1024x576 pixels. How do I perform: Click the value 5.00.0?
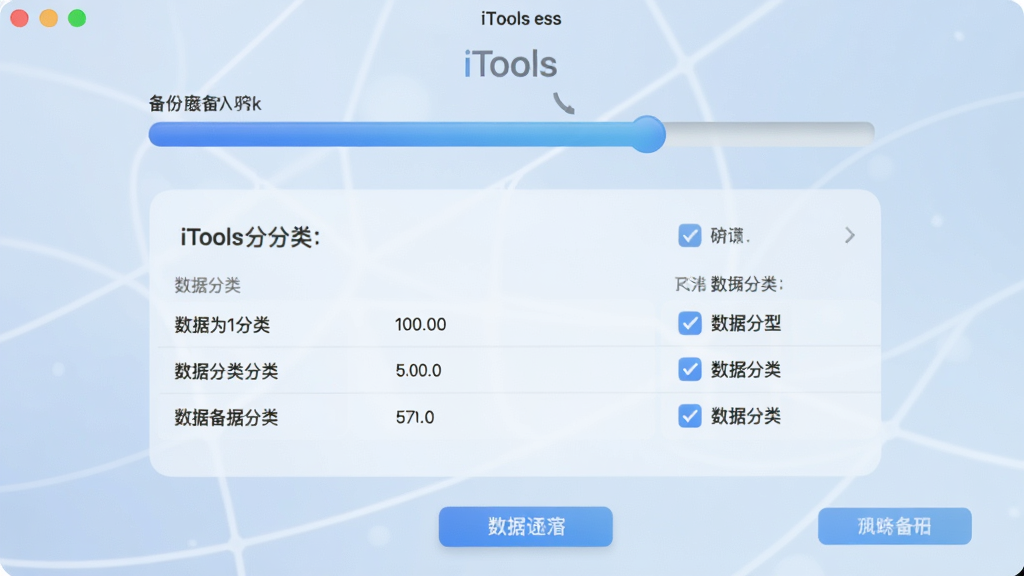pos(419,370)
